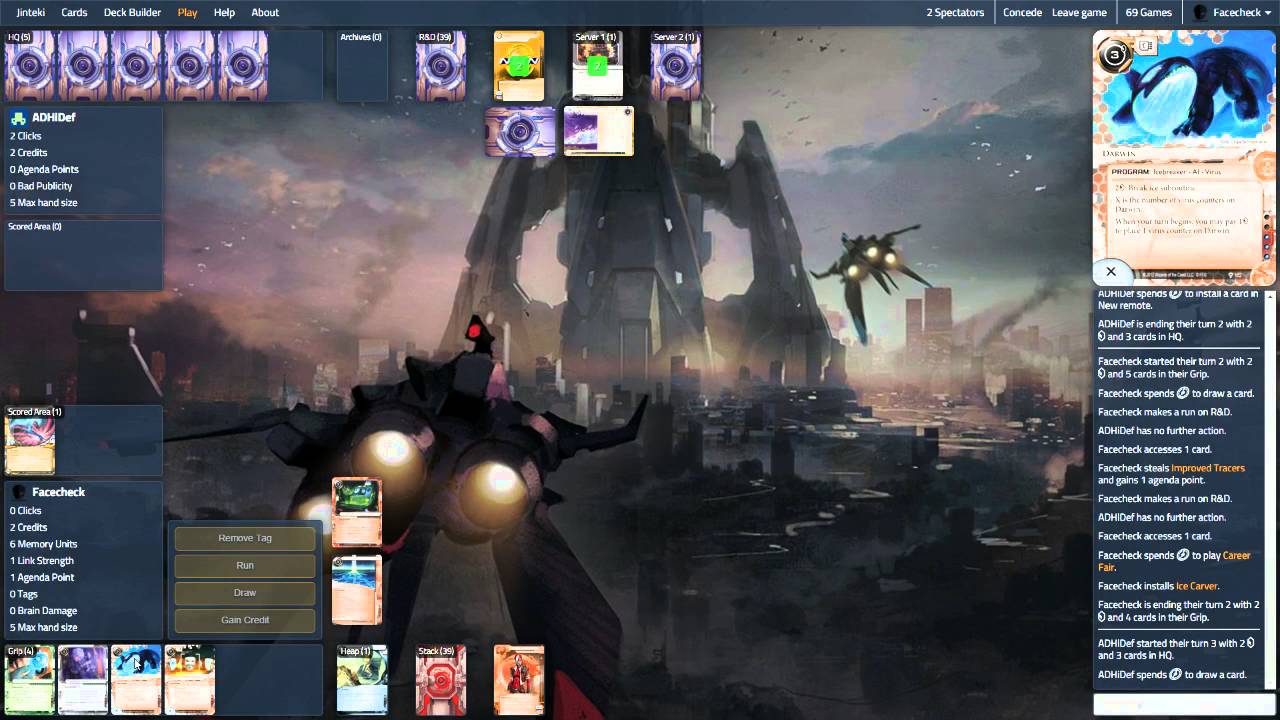This screenshot has width=1280, height=720.
Task: Click ADHiDef's 0 Bad Publicity text
Action: coord(41,186)
